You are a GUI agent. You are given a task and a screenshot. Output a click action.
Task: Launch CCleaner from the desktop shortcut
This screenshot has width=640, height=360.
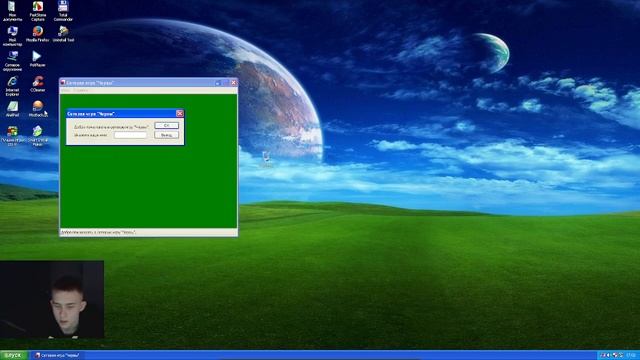point(38,84)
